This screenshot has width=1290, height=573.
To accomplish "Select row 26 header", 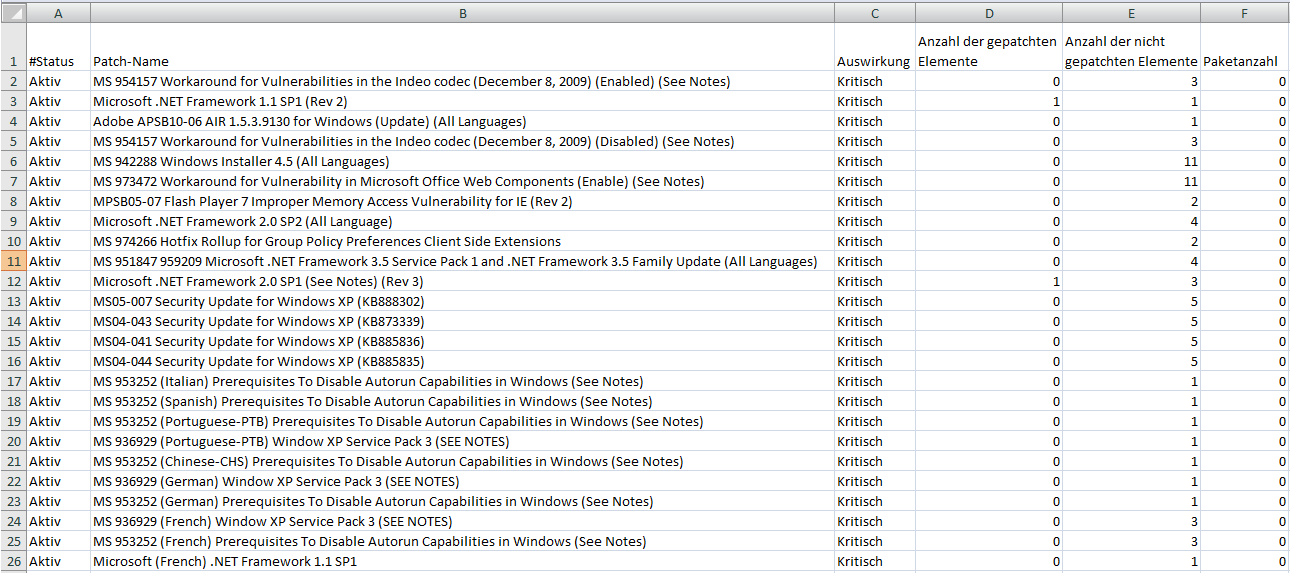I will [13, 561].
